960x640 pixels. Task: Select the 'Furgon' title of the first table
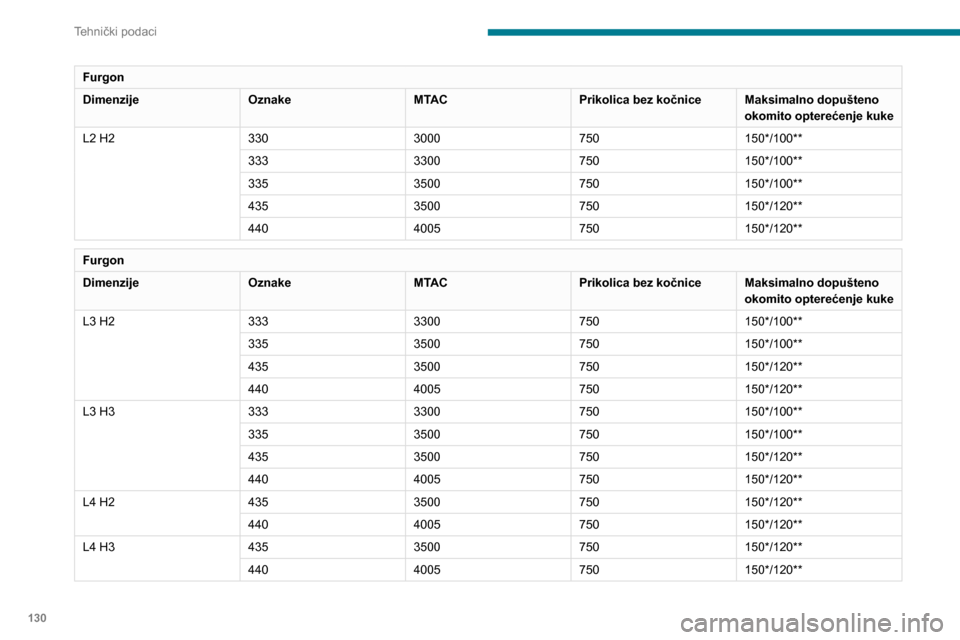click(x=103, y=77)
